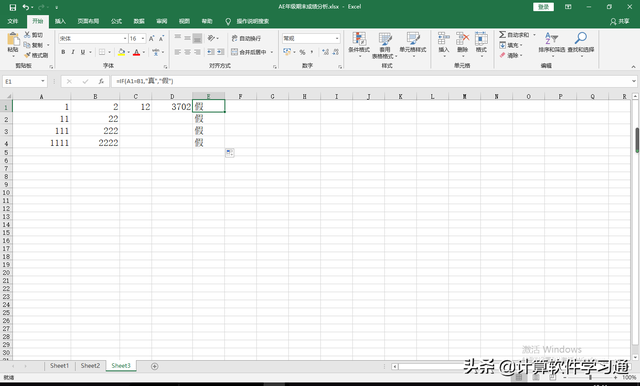Click the Decrease Decimal icon

click(x=336, y=52)
